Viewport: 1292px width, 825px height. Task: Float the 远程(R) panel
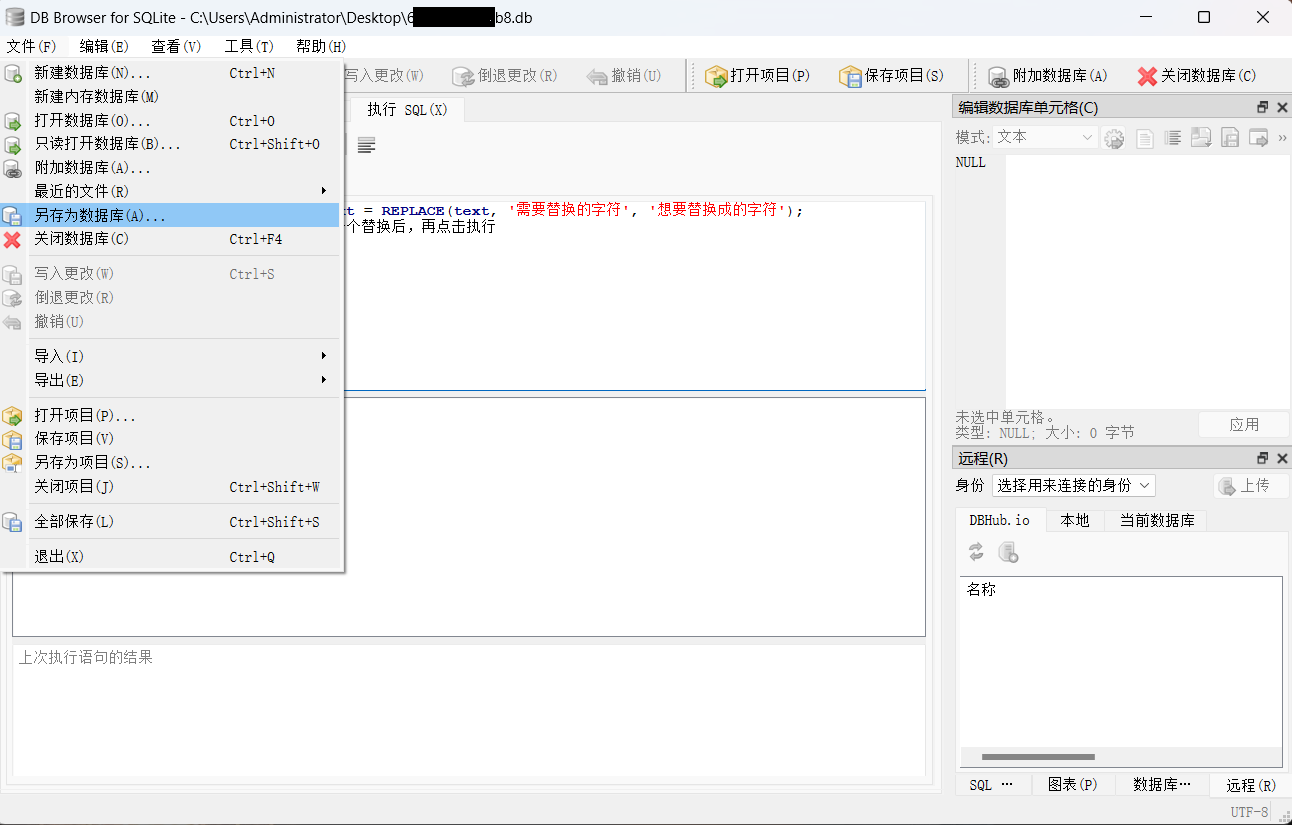tap(1263, 458)
